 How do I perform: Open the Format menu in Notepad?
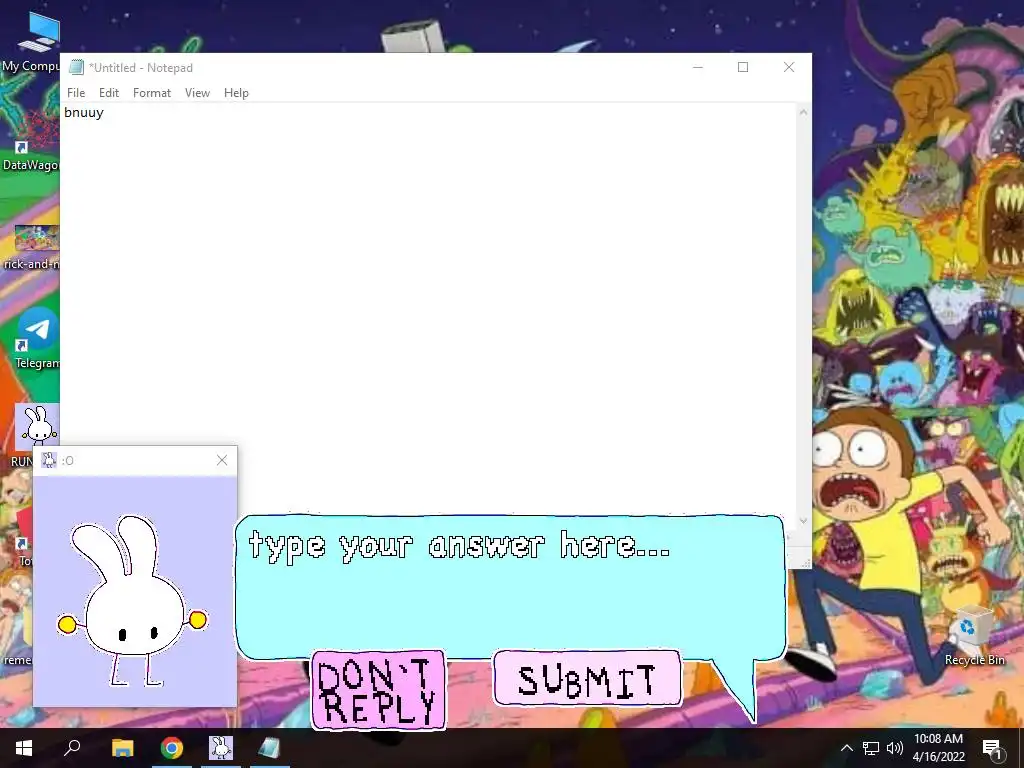point(152,93)
